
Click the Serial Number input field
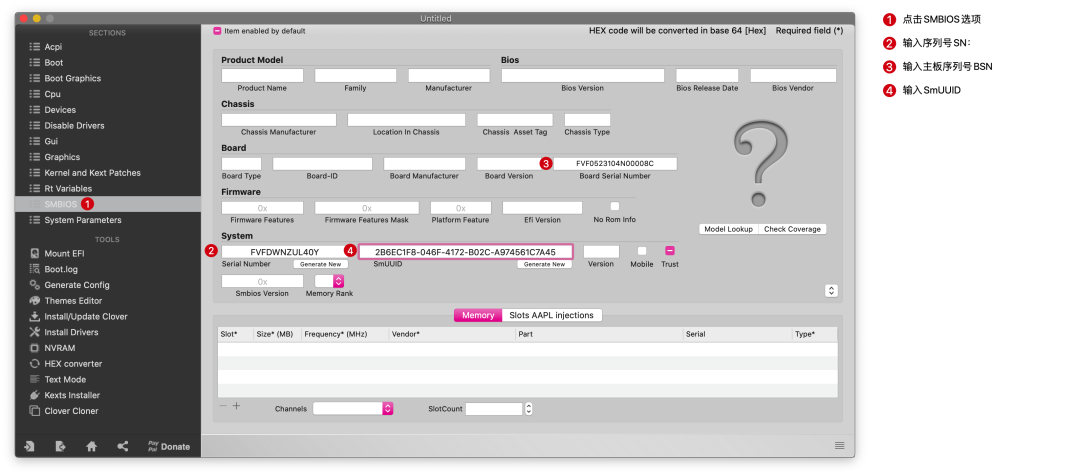click(x=284, y=252)
